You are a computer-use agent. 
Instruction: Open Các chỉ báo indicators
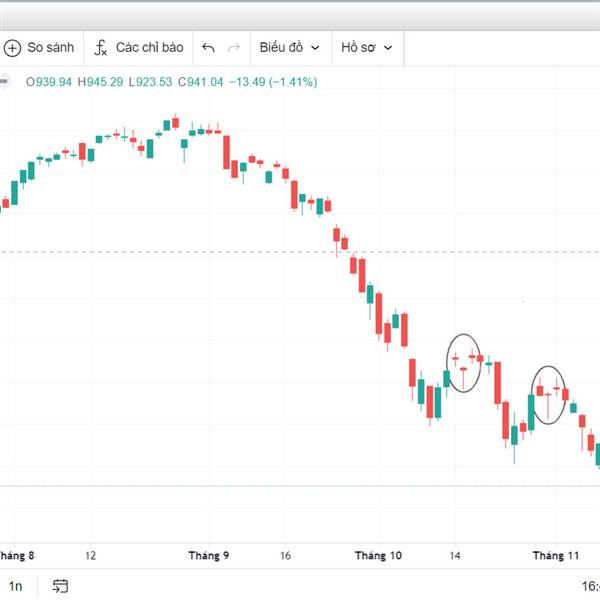(x=139, y=48)
